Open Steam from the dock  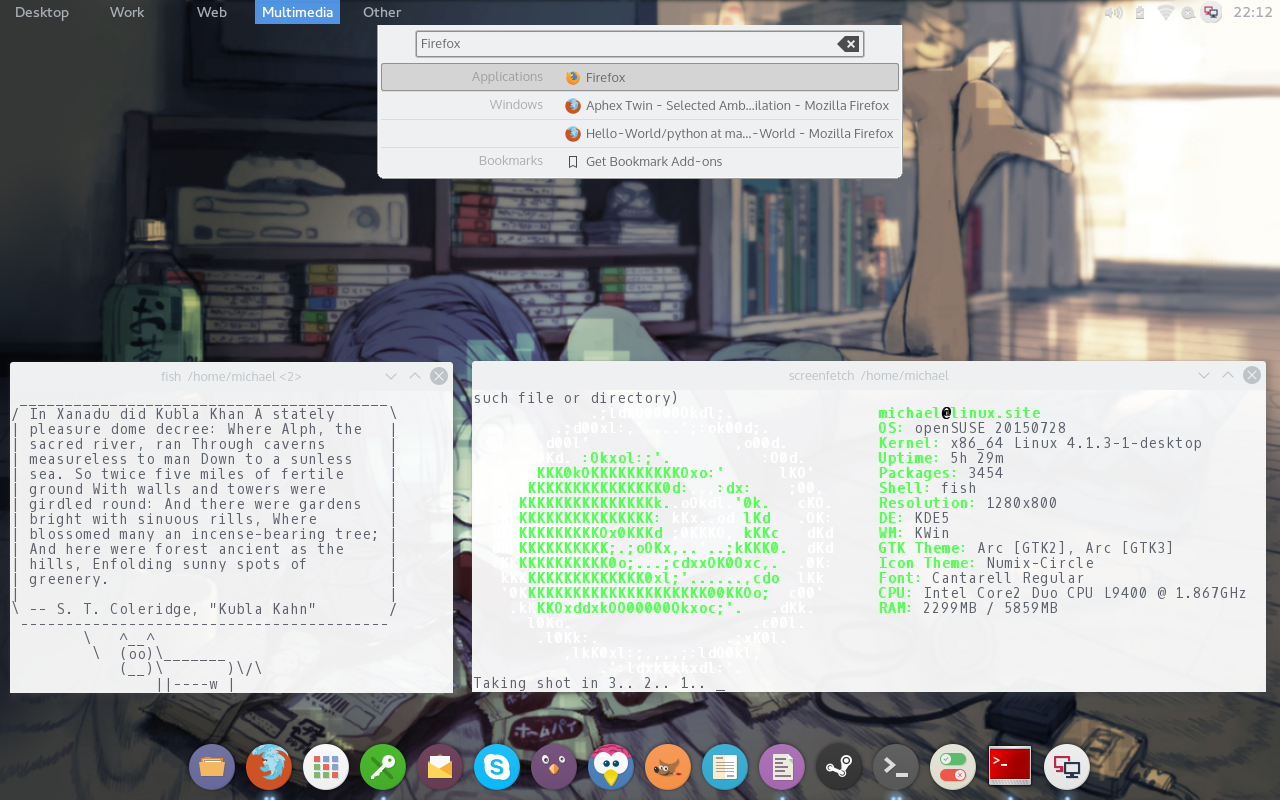tap(838, 767)
